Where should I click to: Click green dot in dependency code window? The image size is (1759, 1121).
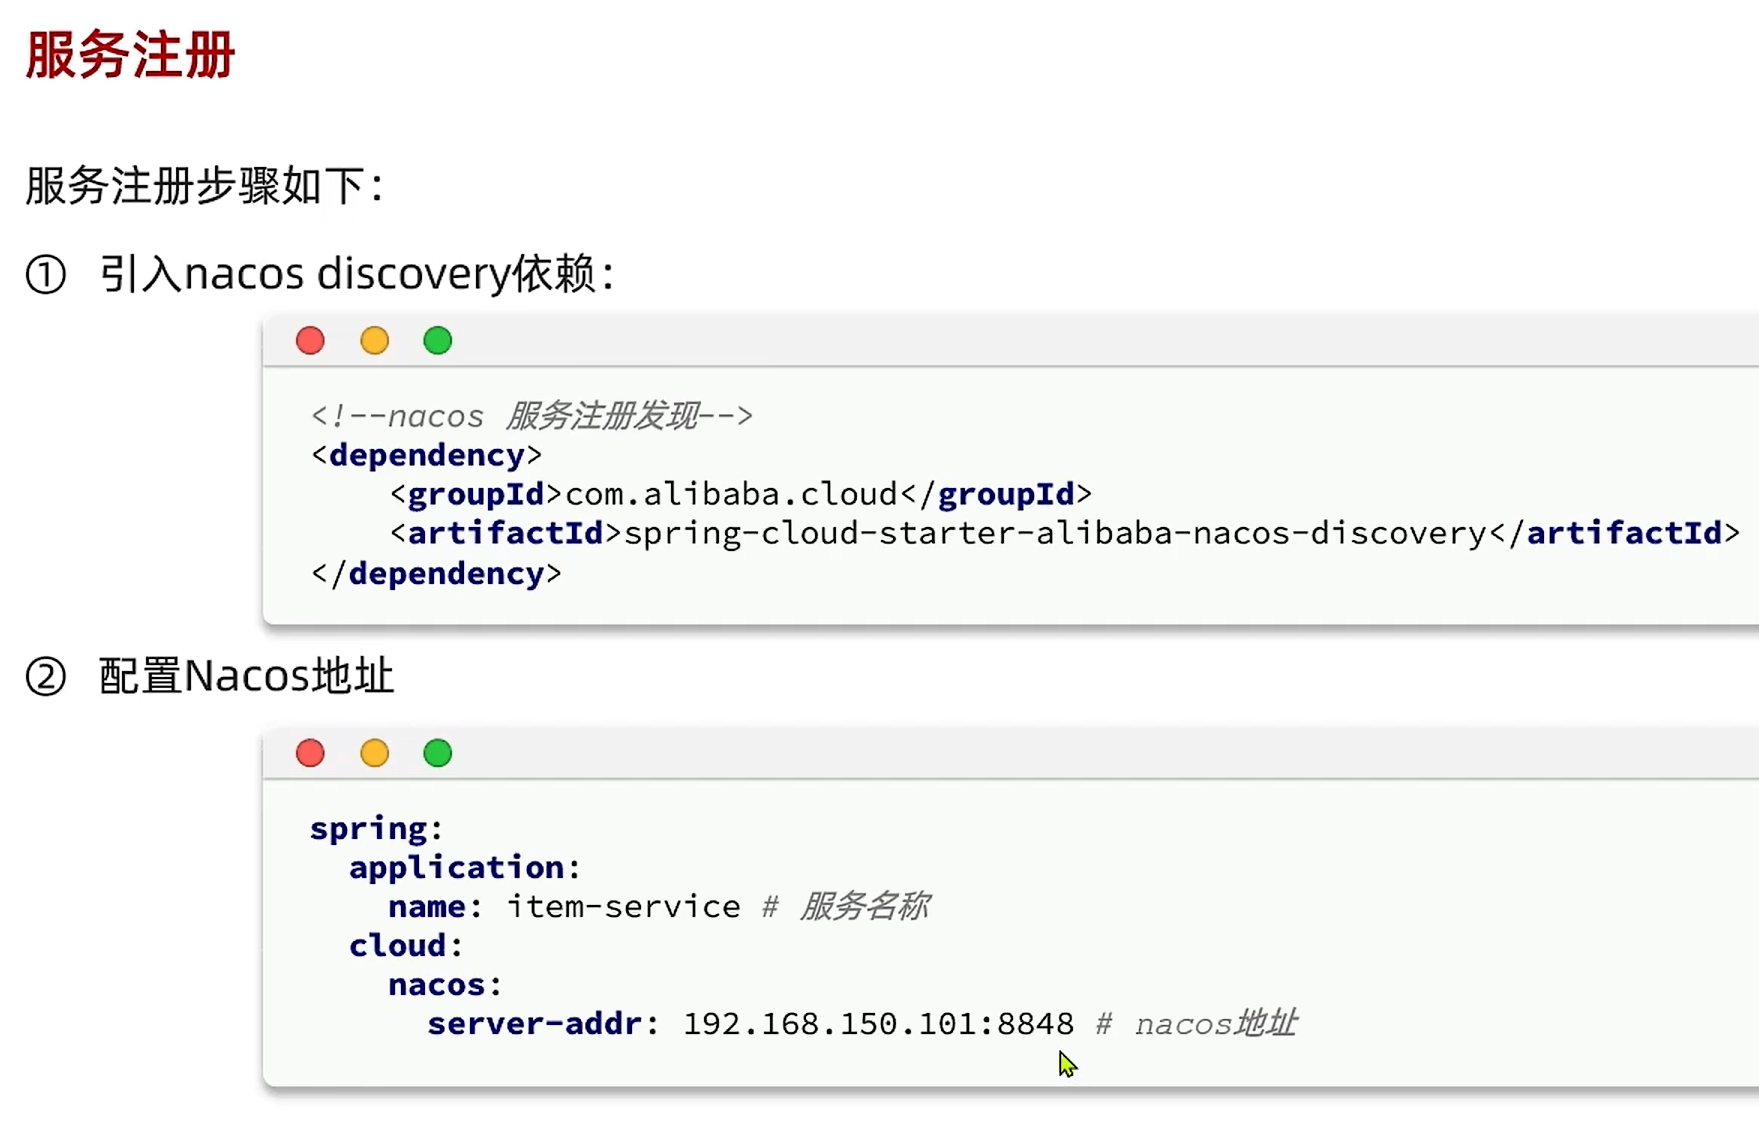click(437, 341)
